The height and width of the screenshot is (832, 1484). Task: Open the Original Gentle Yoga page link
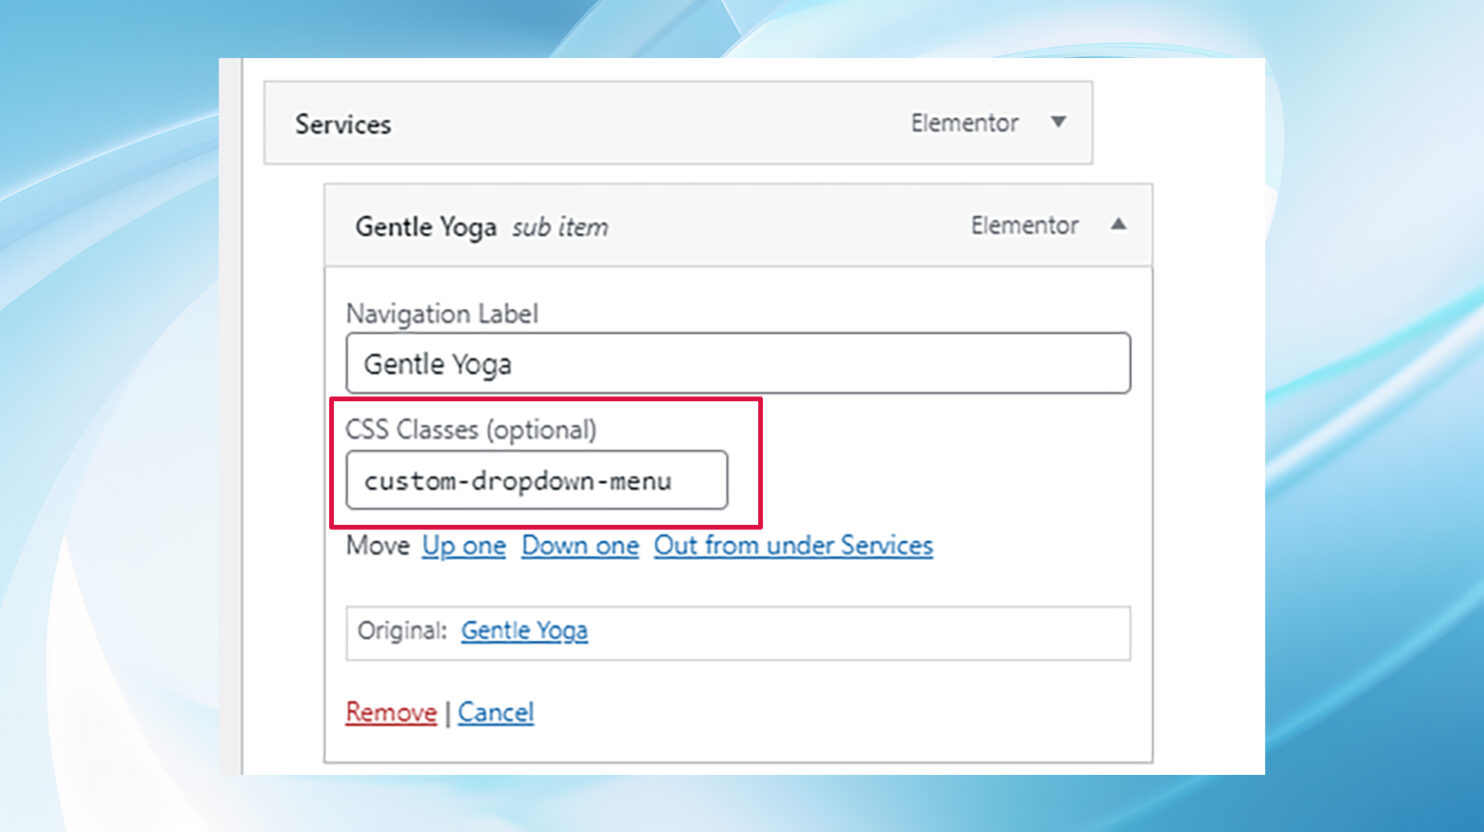(524, 631)
